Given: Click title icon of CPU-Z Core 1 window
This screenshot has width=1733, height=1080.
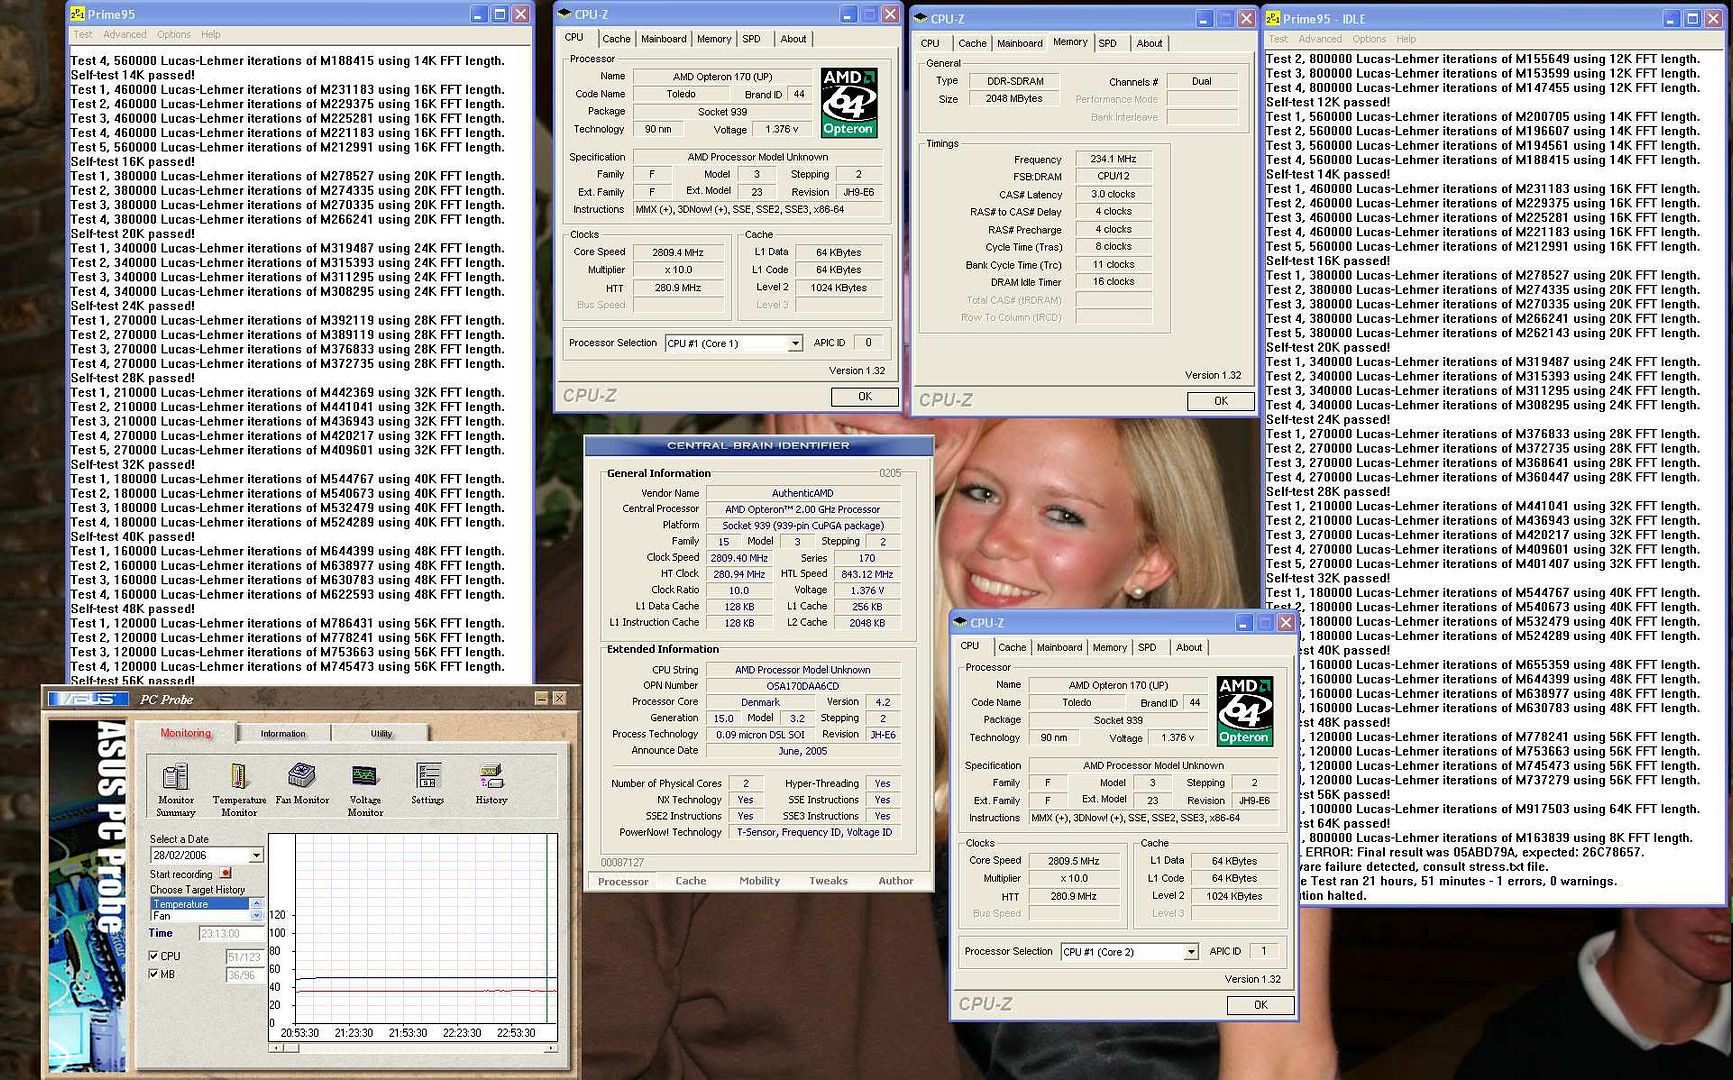Looking at the screenshot, I should (565, 14).
